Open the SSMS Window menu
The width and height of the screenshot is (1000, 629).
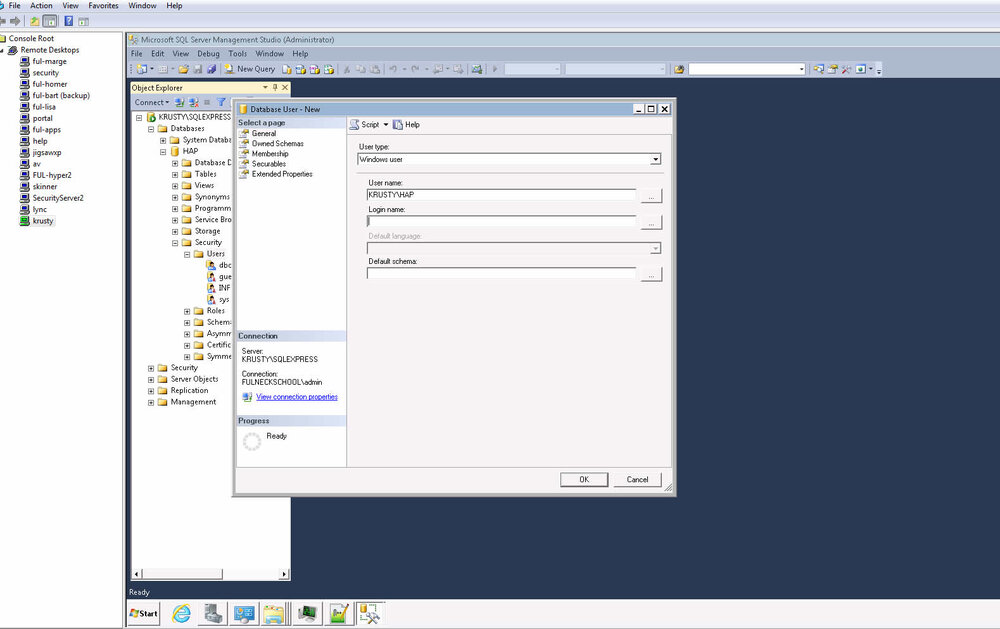pyautogui.click(x=269, y=54)
